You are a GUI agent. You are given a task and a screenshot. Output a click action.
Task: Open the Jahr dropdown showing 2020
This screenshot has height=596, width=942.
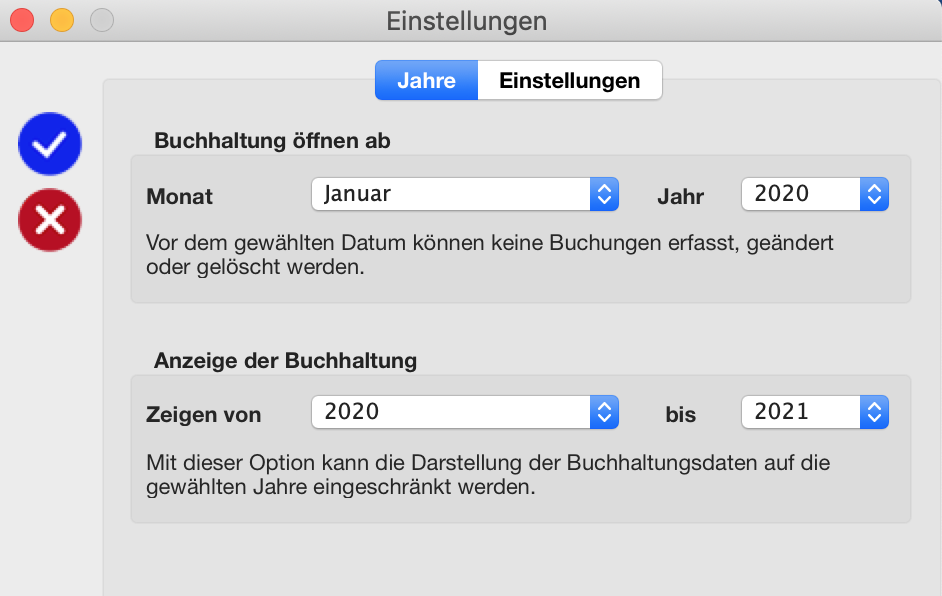click(815, 194)
